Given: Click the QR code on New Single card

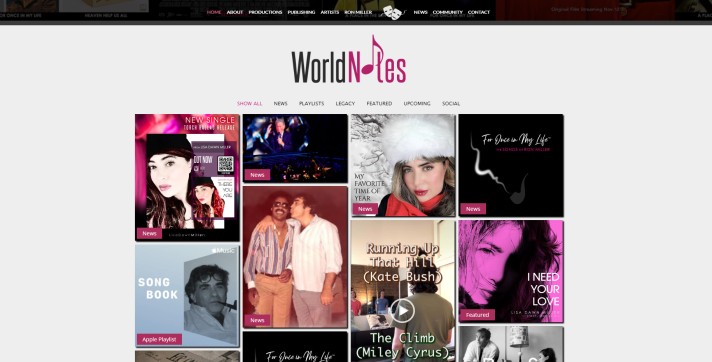Looking at the screenshot, I should click(x=226, y=165).
